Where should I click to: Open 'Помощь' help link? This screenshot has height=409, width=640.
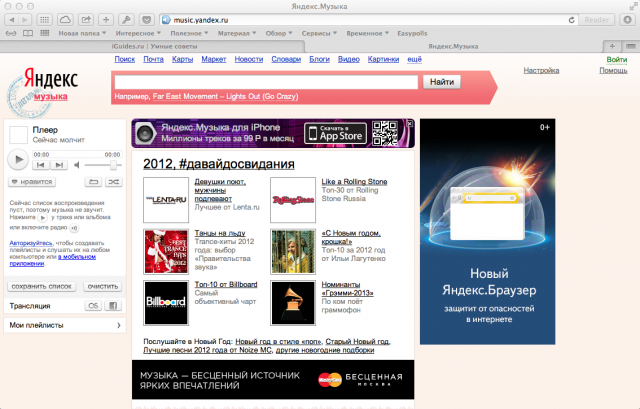click(613, 71)
